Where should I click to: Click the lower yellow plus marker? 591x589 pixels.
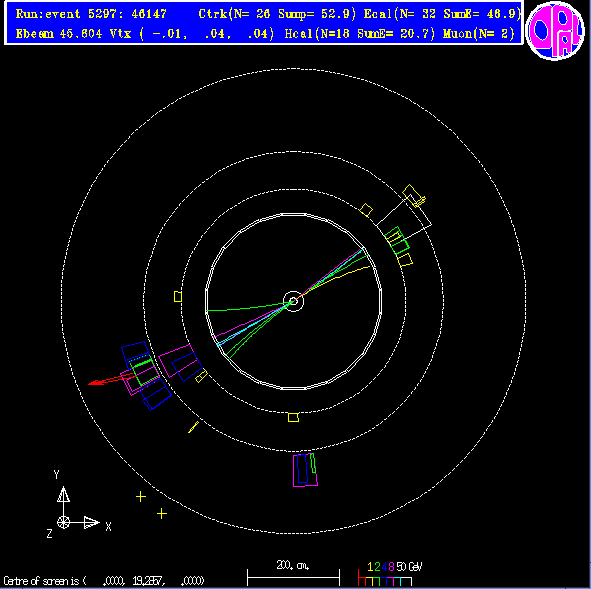pos(162,514)
